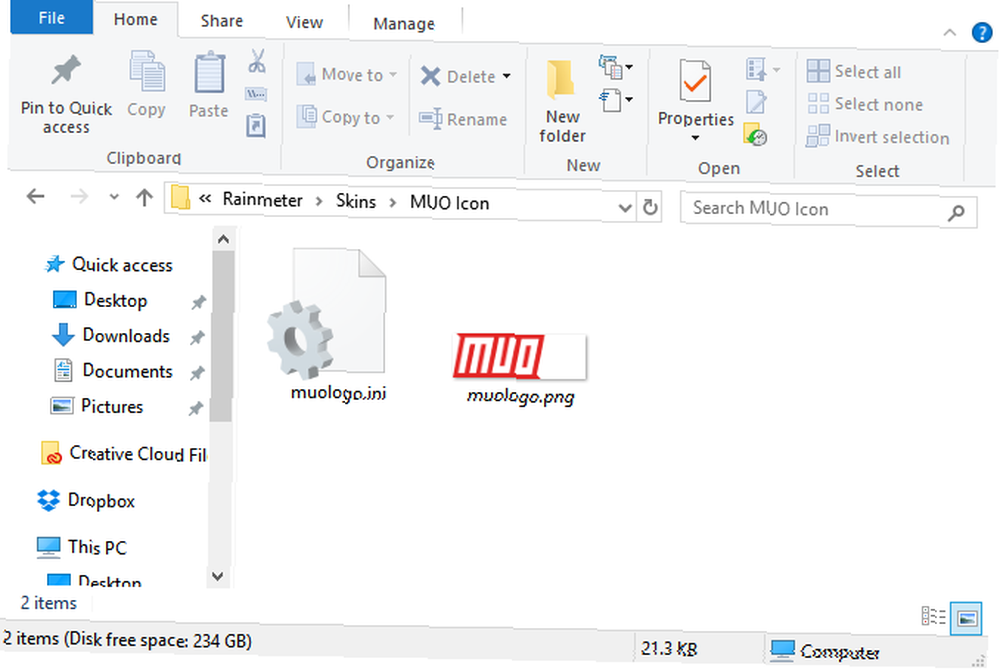Click the Refresh button
The width and height of the screenshot is (1000, 671).
point(650,207)
